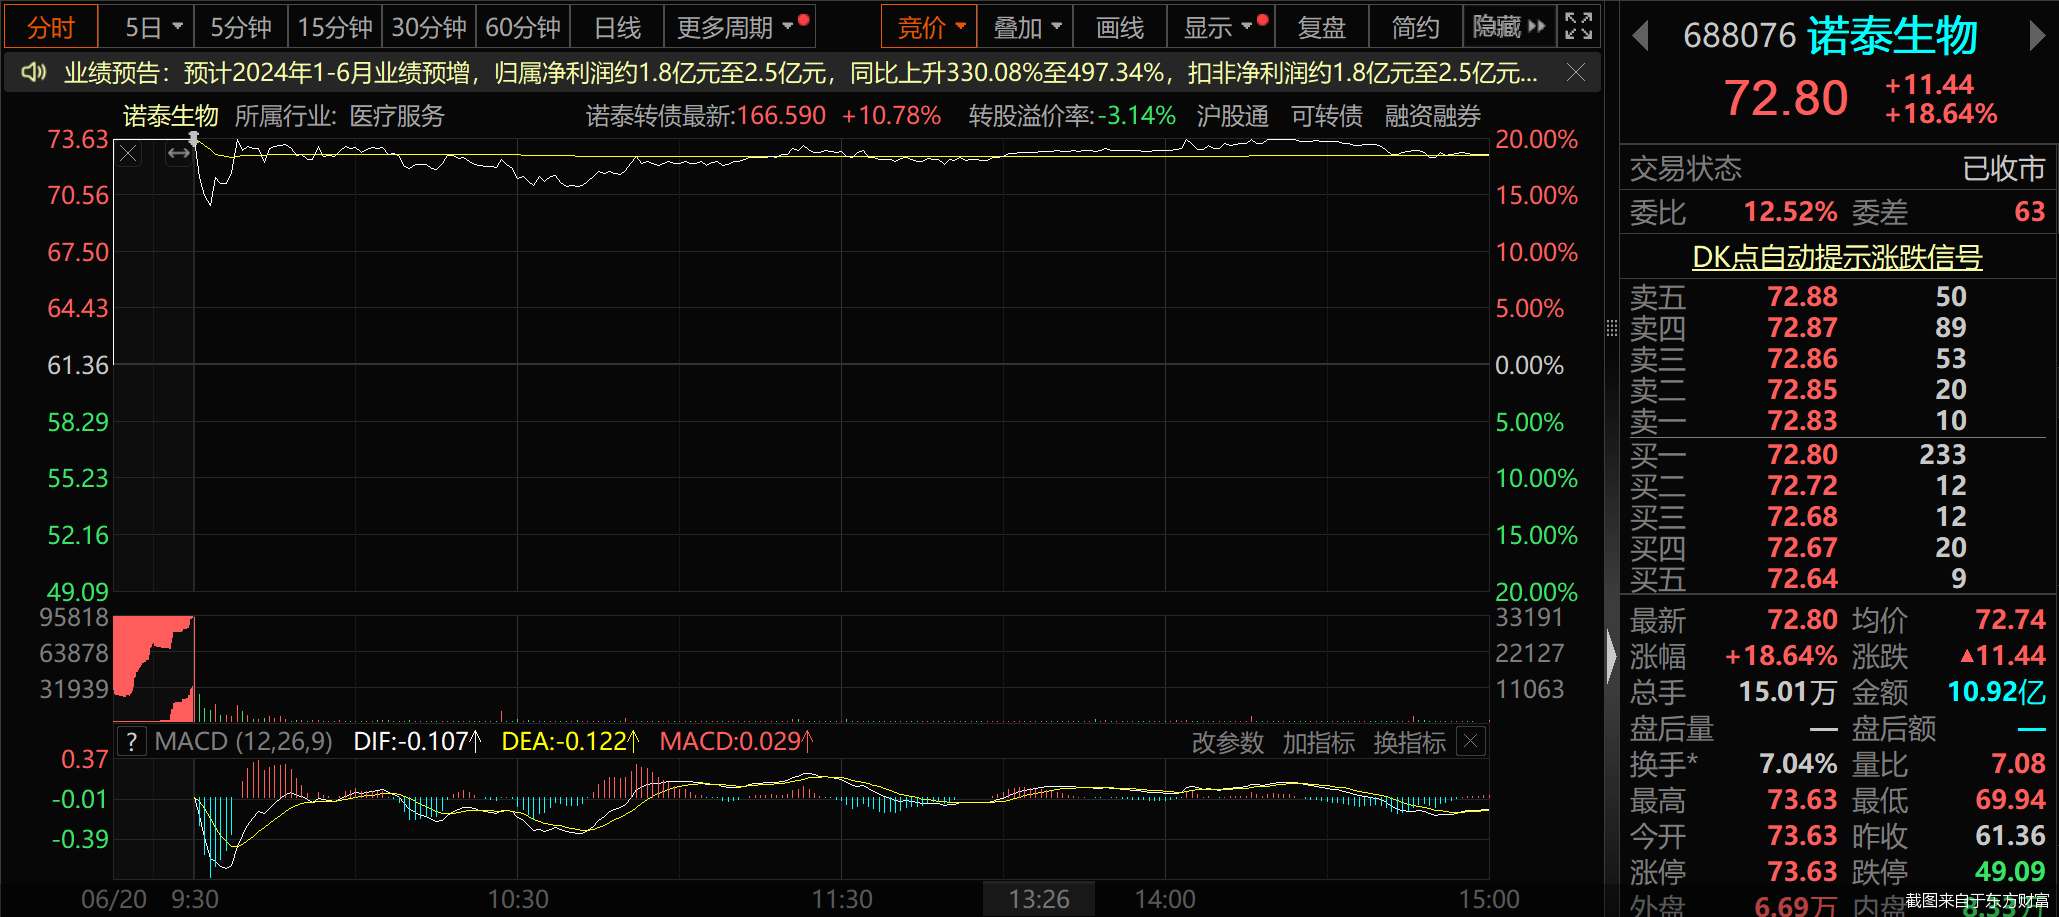Close the performance forecast news banner
This screenshot has width=2059, height=917.
[x=1576, y=73]
